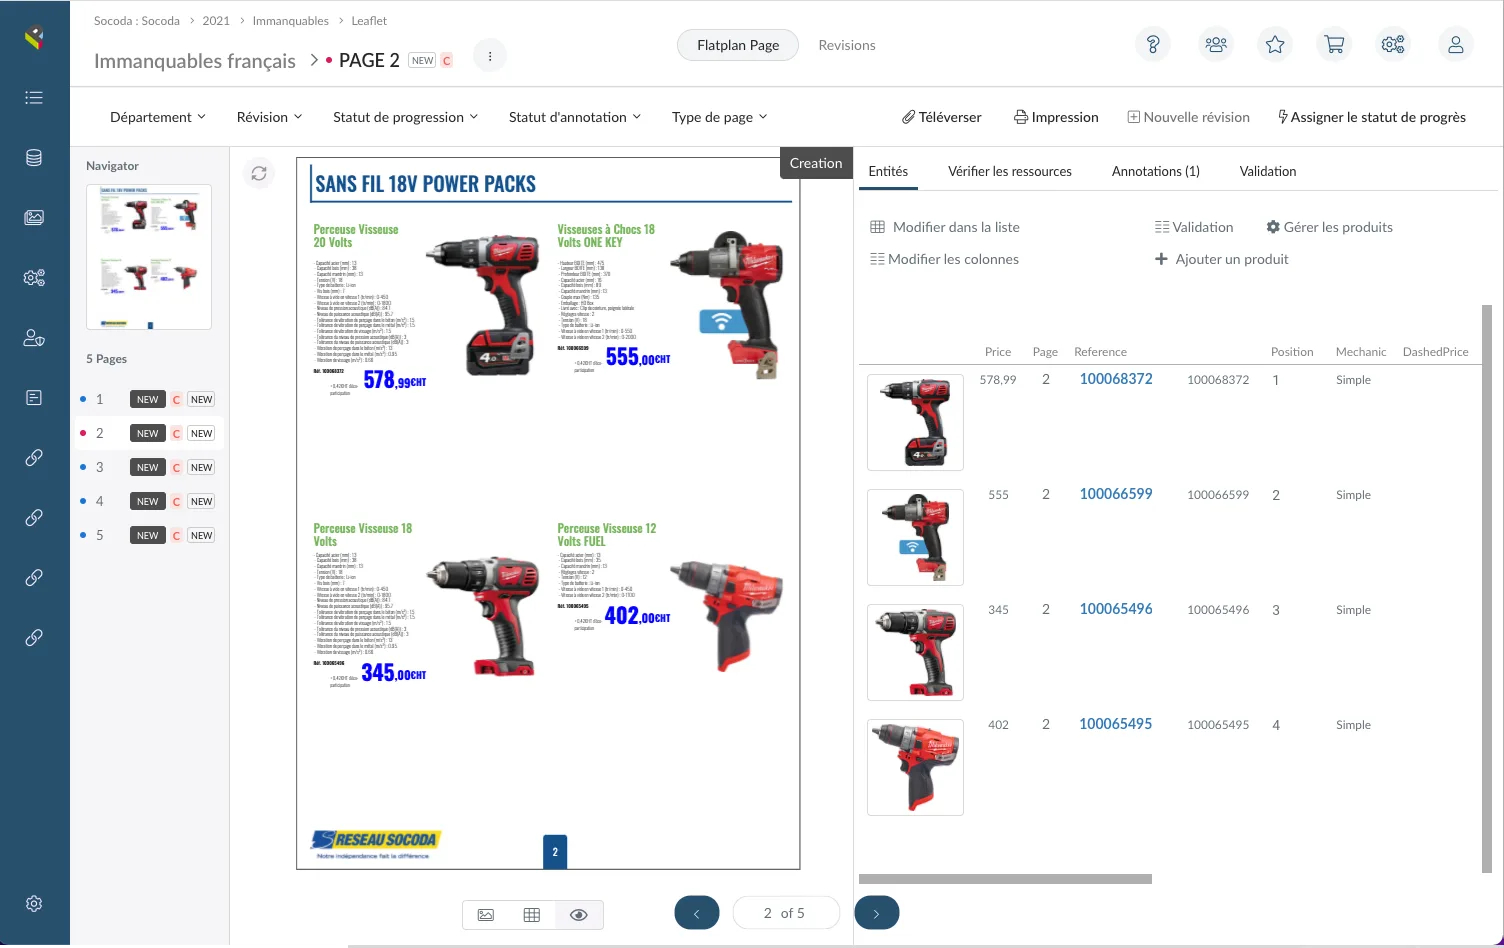The width and height of the screenshot is (1504, 948).
Task: Open the user profile icon
Action: click(1456, 45)
